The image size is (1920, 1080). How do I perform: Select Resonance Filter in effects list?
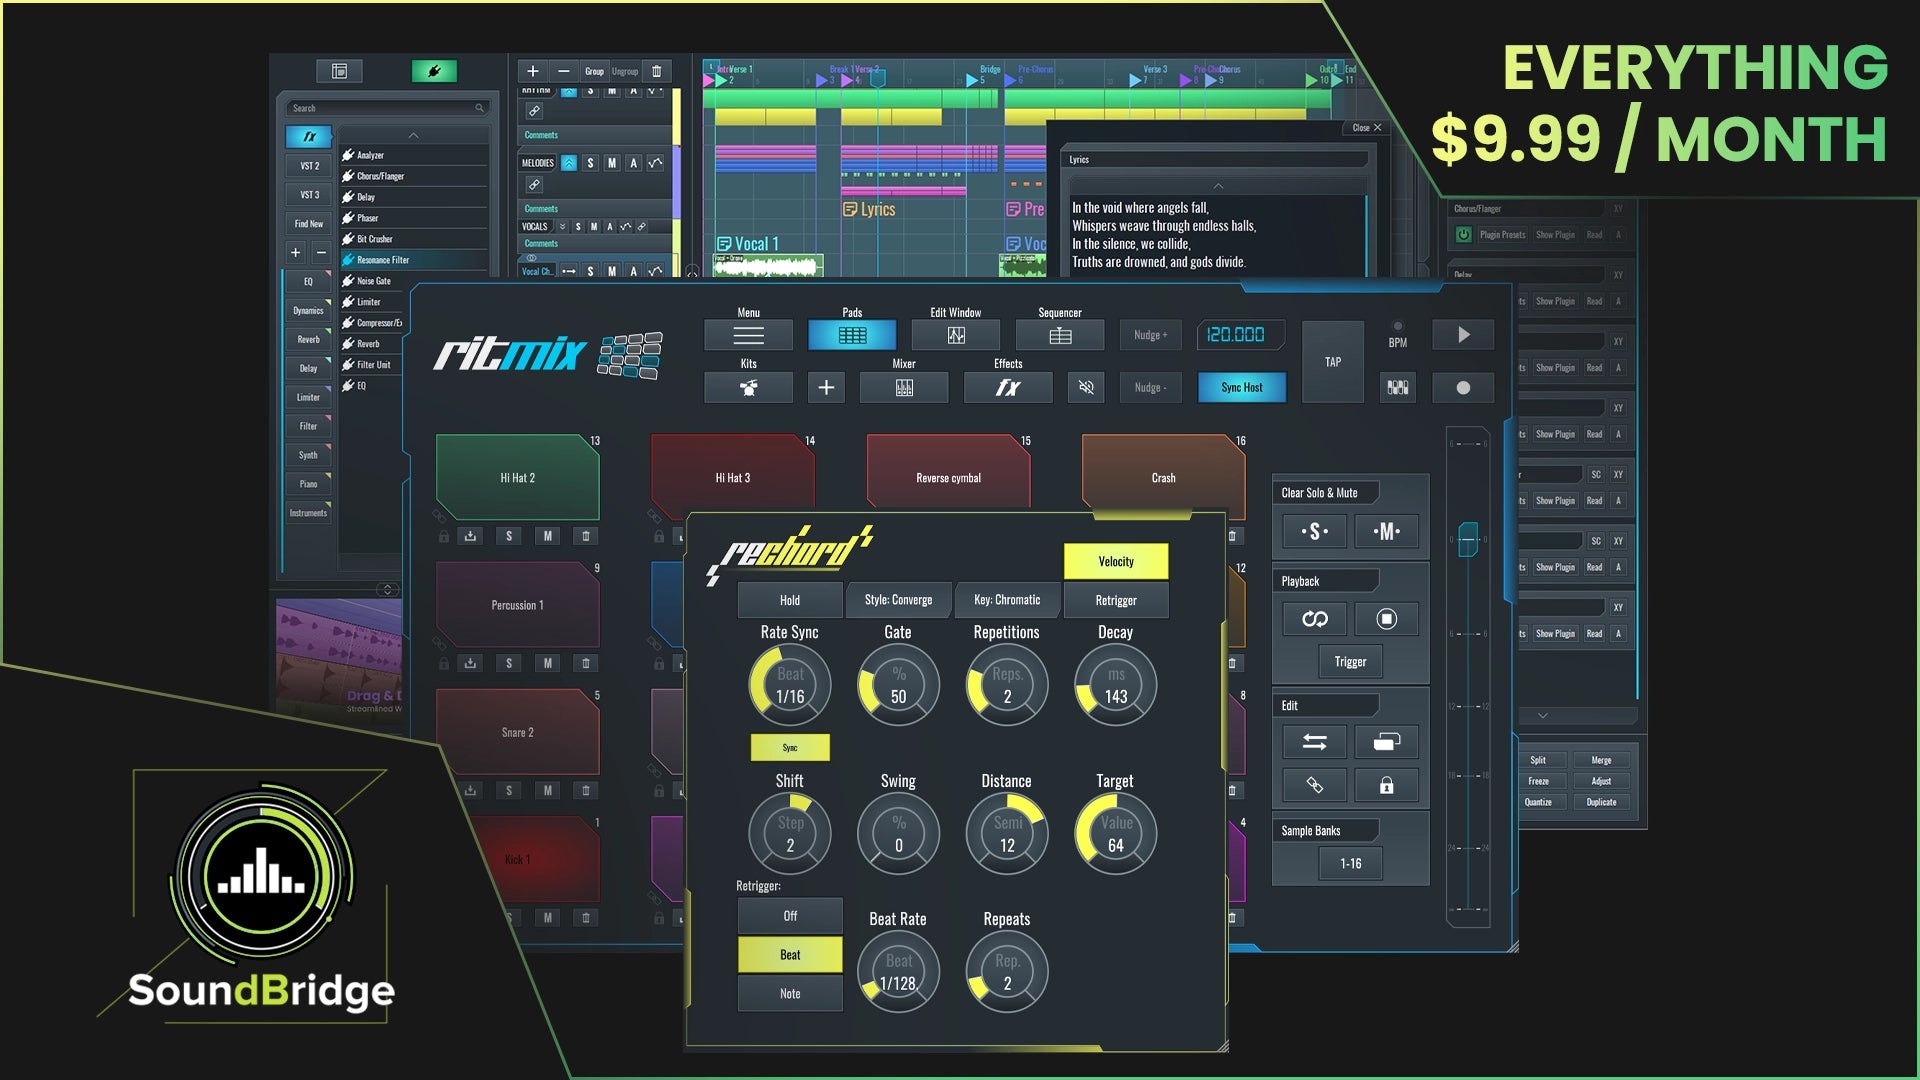click(383, 260)
